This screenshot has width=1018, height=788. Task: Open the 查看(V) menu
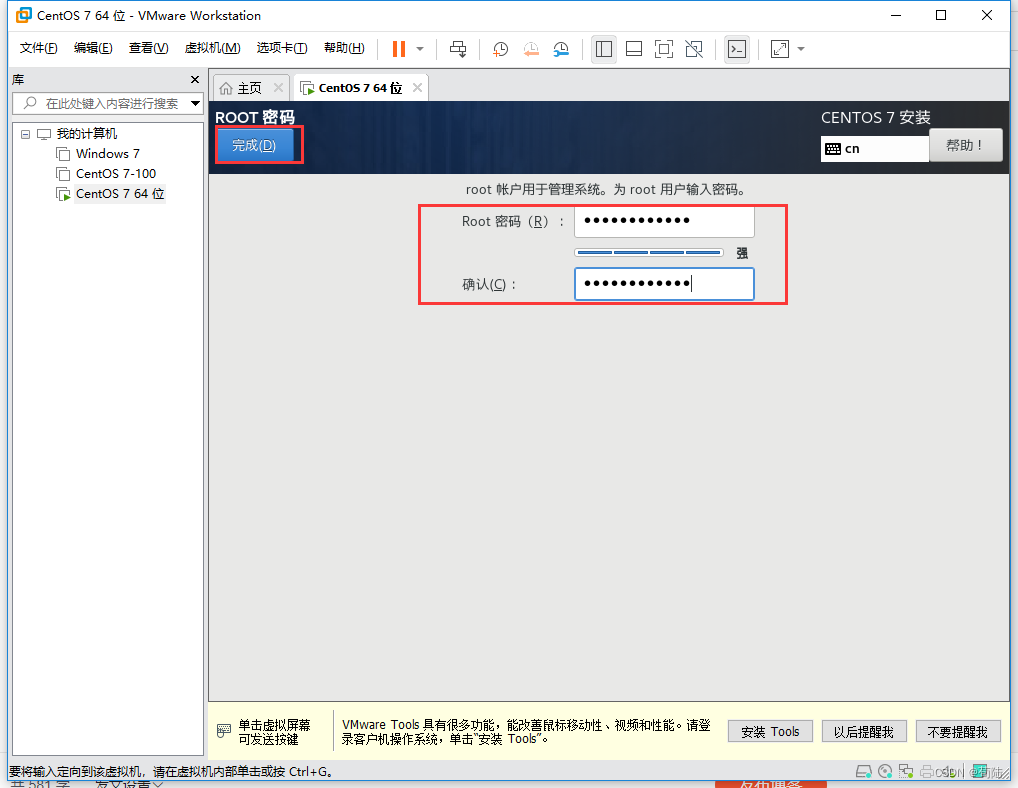tap(149, 48)
